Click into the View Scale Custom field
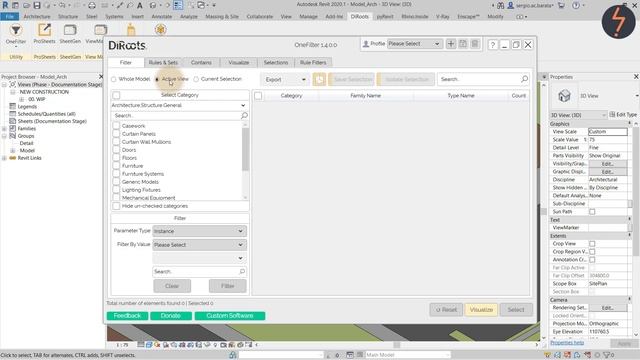This screenshot has height=360, width=640. (608, 131)
